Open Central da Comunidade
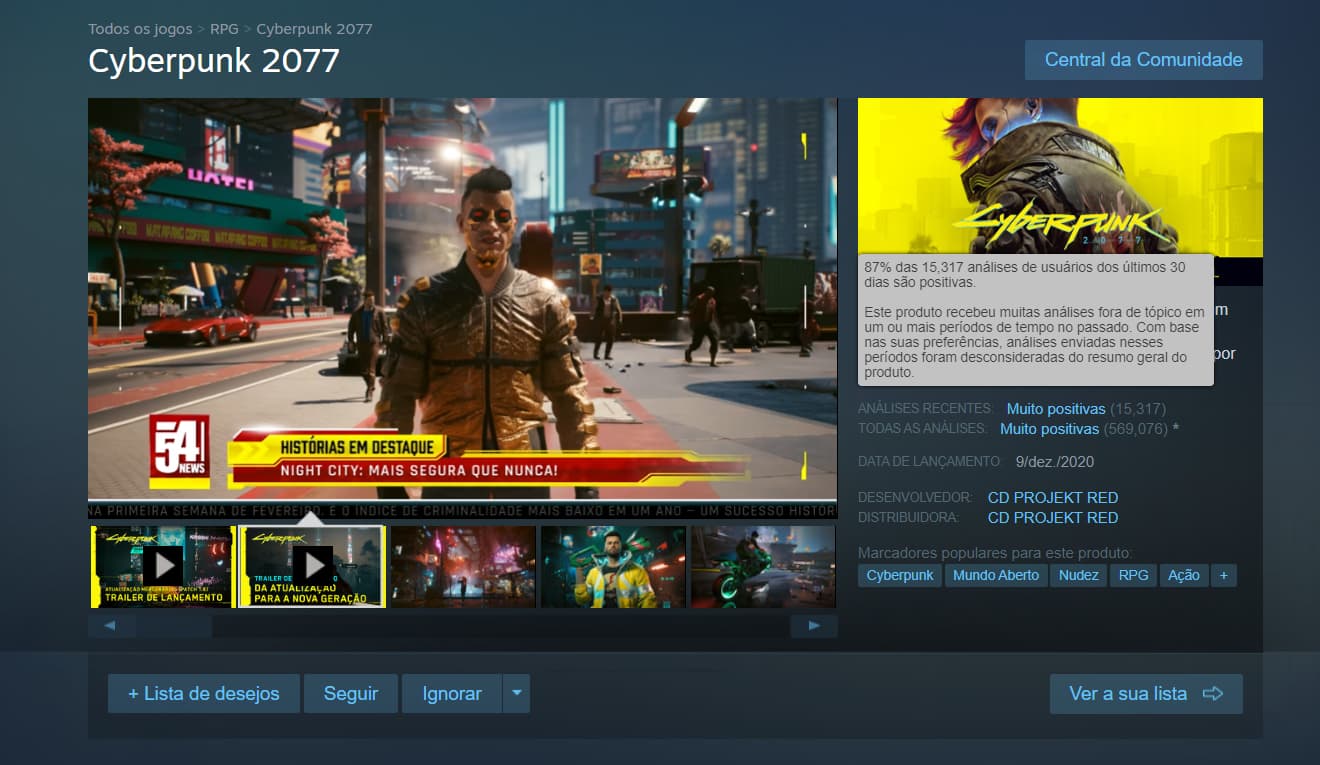This screenshot has height=765, width=1320. click(1143, 60)
